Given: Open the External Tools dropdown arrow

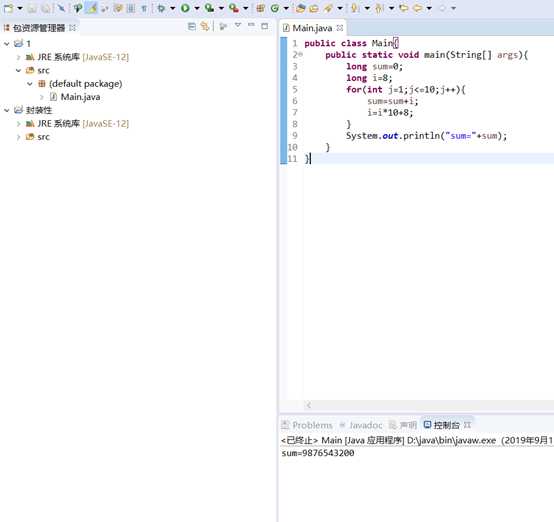Looking at the screenshot, I should (x=246, y=8).
